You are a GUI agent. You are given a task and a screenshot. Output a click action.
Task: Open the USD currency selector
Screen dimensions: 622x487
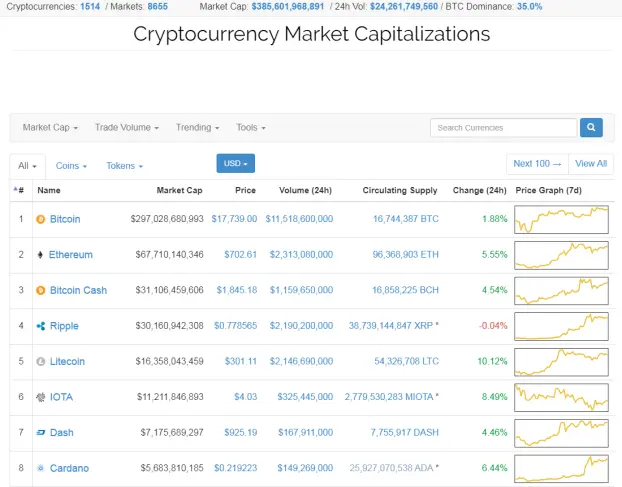click(236, 163)
